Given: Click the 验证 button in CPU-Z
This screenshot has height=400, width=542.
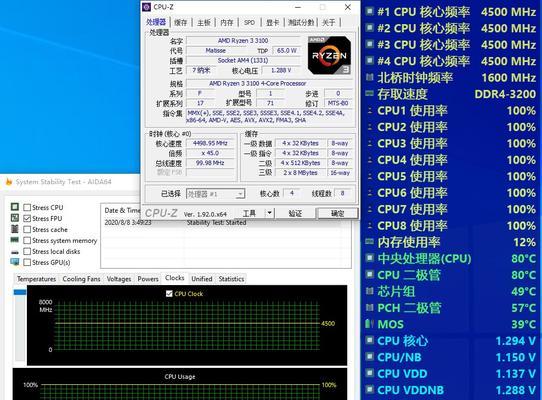Looking at the screenshot, I should click(x=295, y=213).
